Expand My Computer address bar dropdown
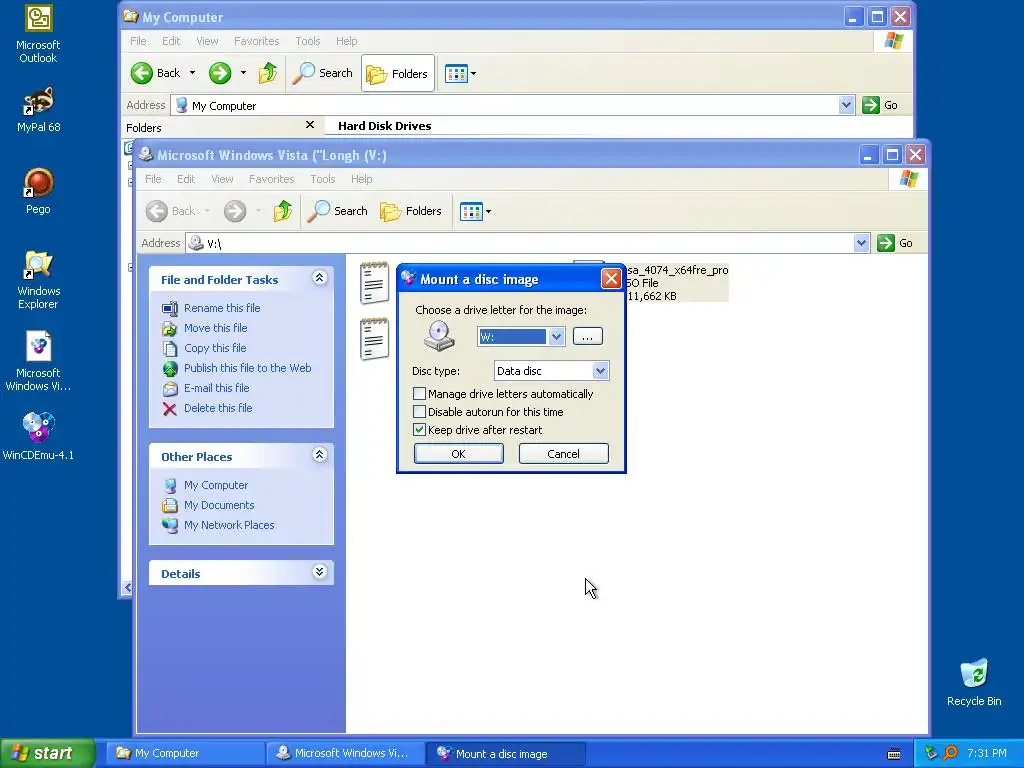Viewport: 1024px width, 768px height. pyautogui.click(x=846, y=105)
